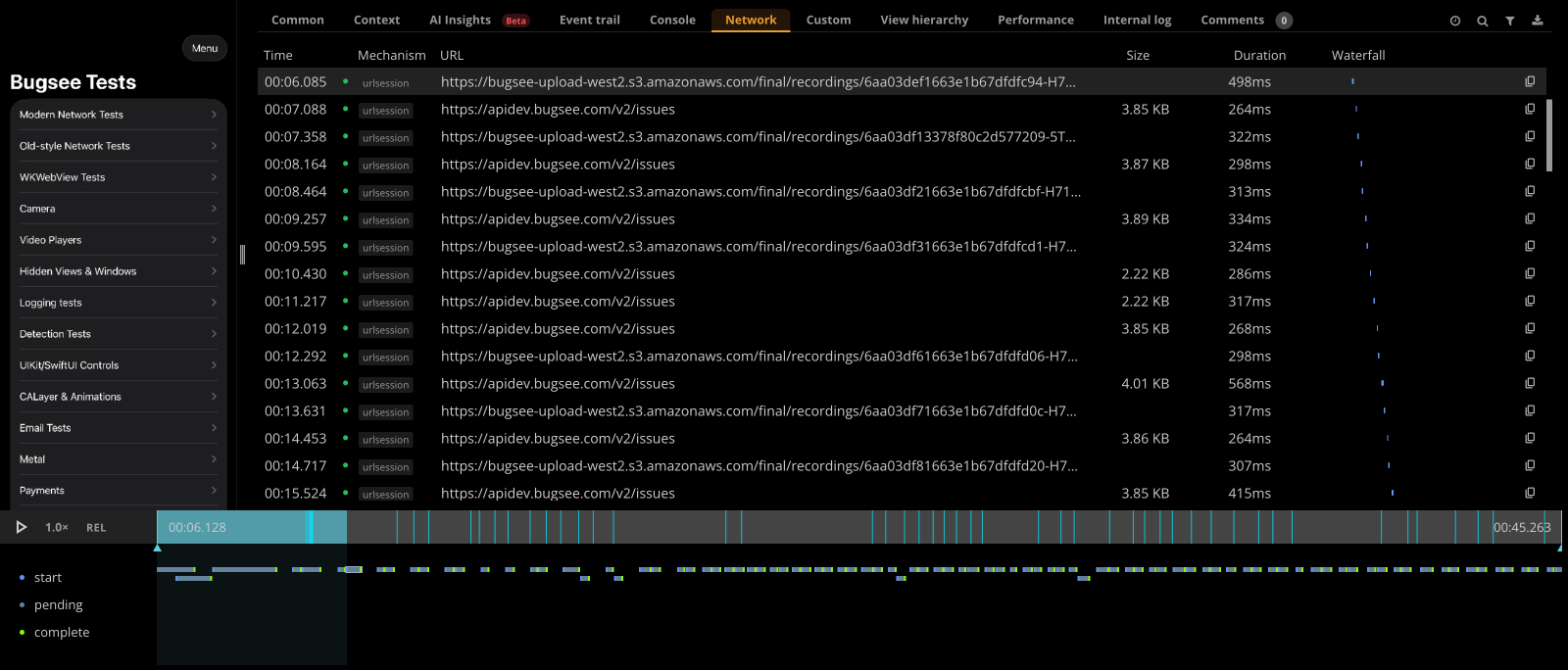The width and height of the screenshot is (1568, 670).
Task: Copy the request at 00:14.453
Action: [1530, 438]
